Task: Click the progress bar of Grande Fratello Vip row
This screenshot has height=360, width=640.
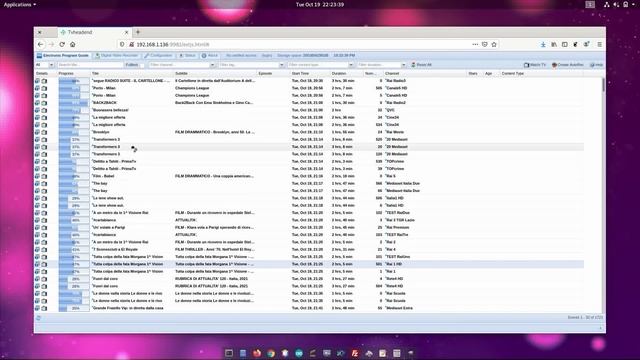Action: point(74,309)
